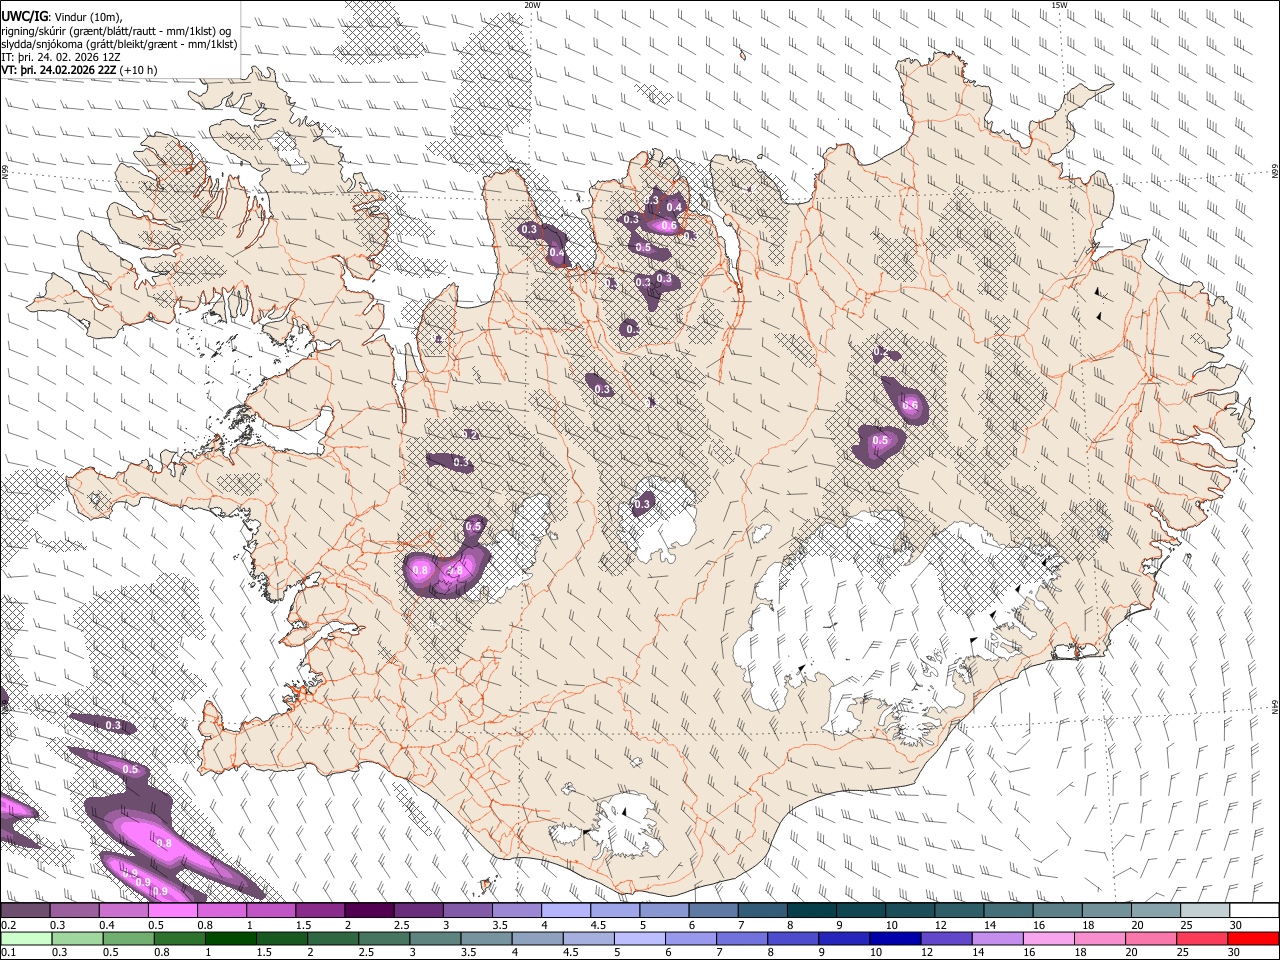The image size is (1280, 960).
Task: Click the 'IT: þri. 24. 02. 2026 12Z' line
Action: [62, 57]
